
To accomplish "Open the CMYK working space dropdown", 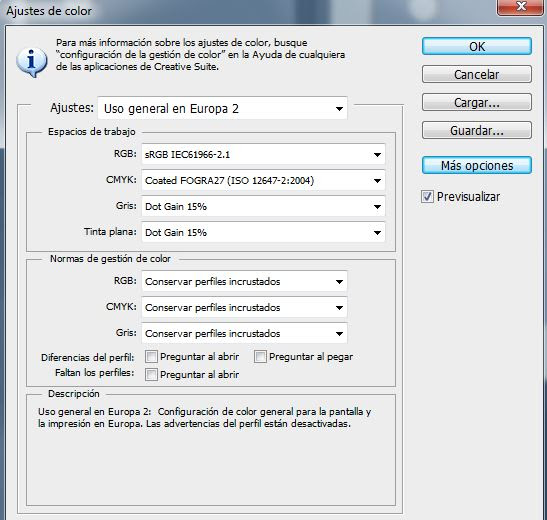I will pos(263,180).
